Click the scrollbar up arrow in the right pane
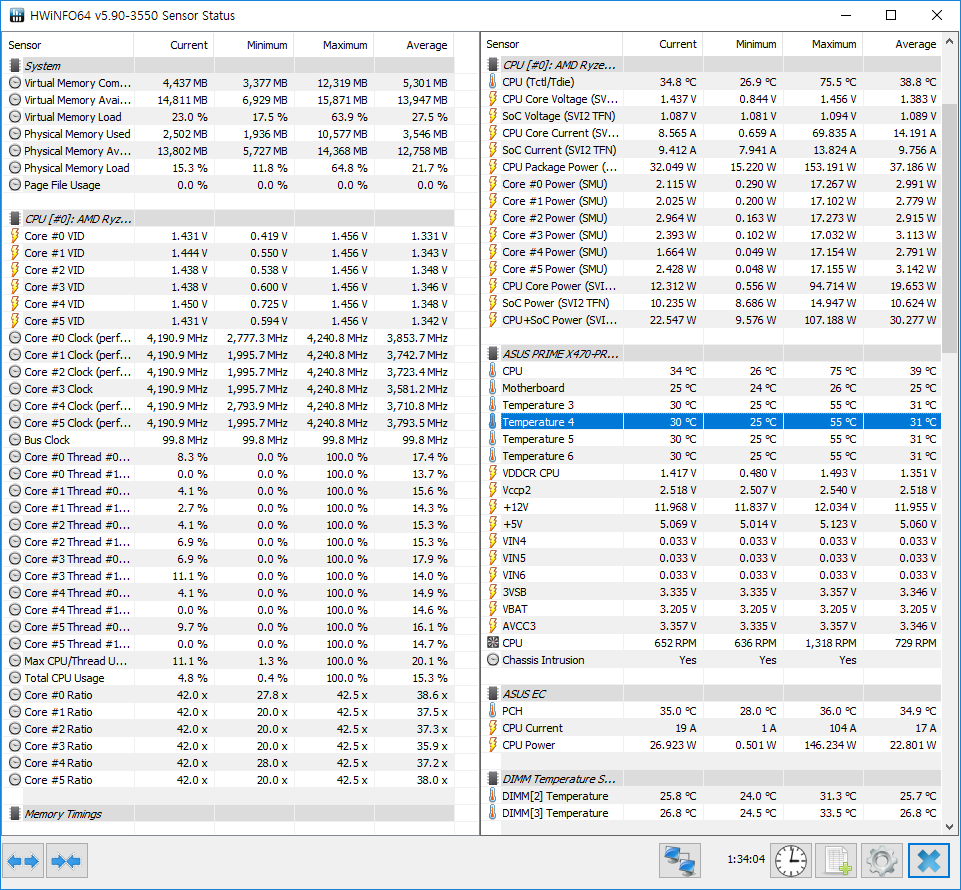 click(x=949, y=42)
